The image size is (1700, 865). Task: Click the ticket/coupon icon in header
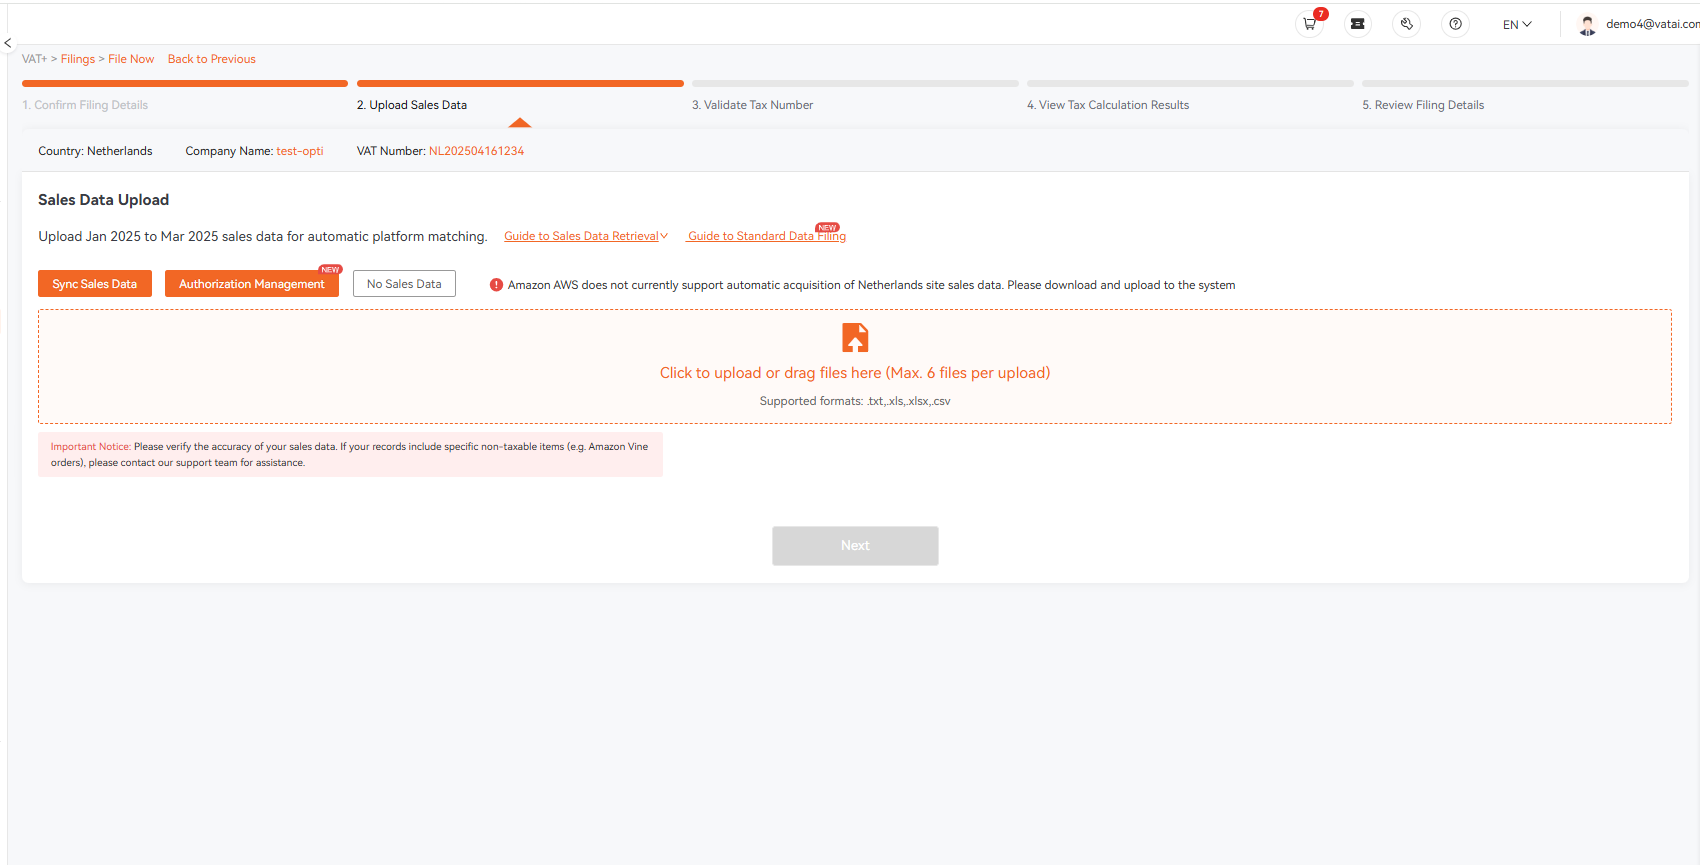pos(1358,24)
